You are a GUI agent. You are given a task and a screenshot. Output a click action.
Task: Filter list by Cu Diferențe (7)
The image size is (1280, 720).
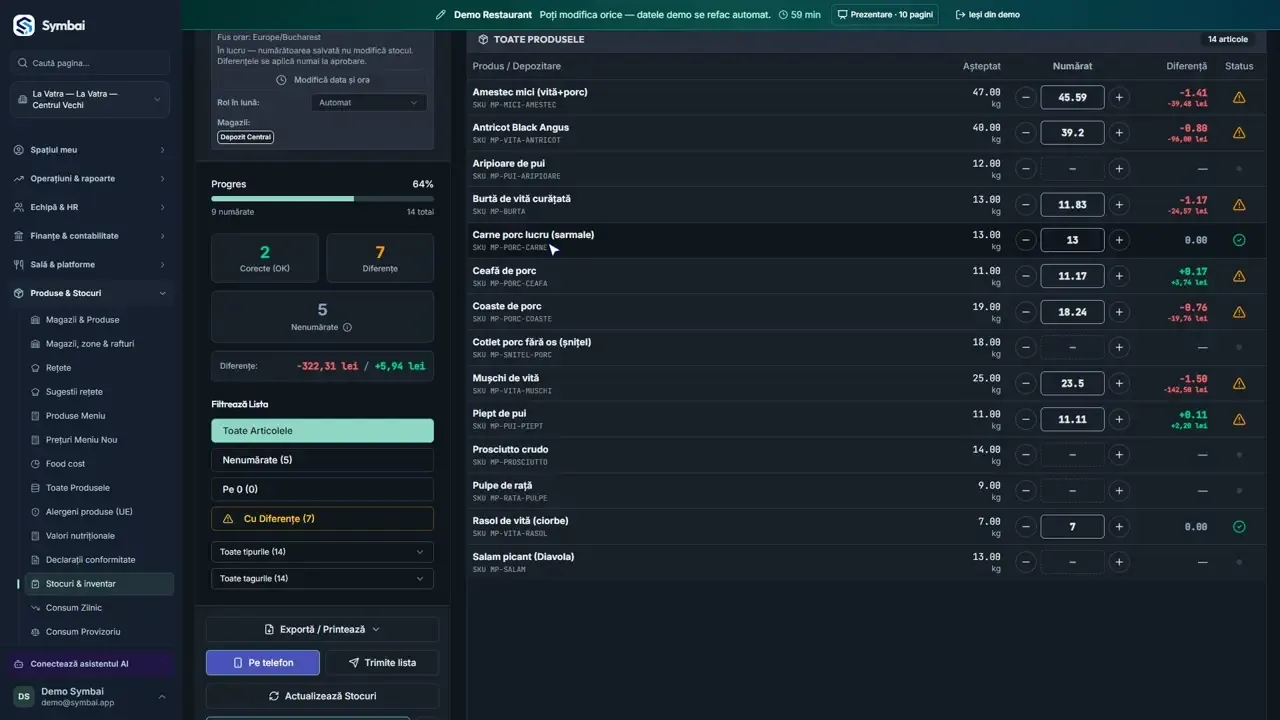tap(322, 519)
